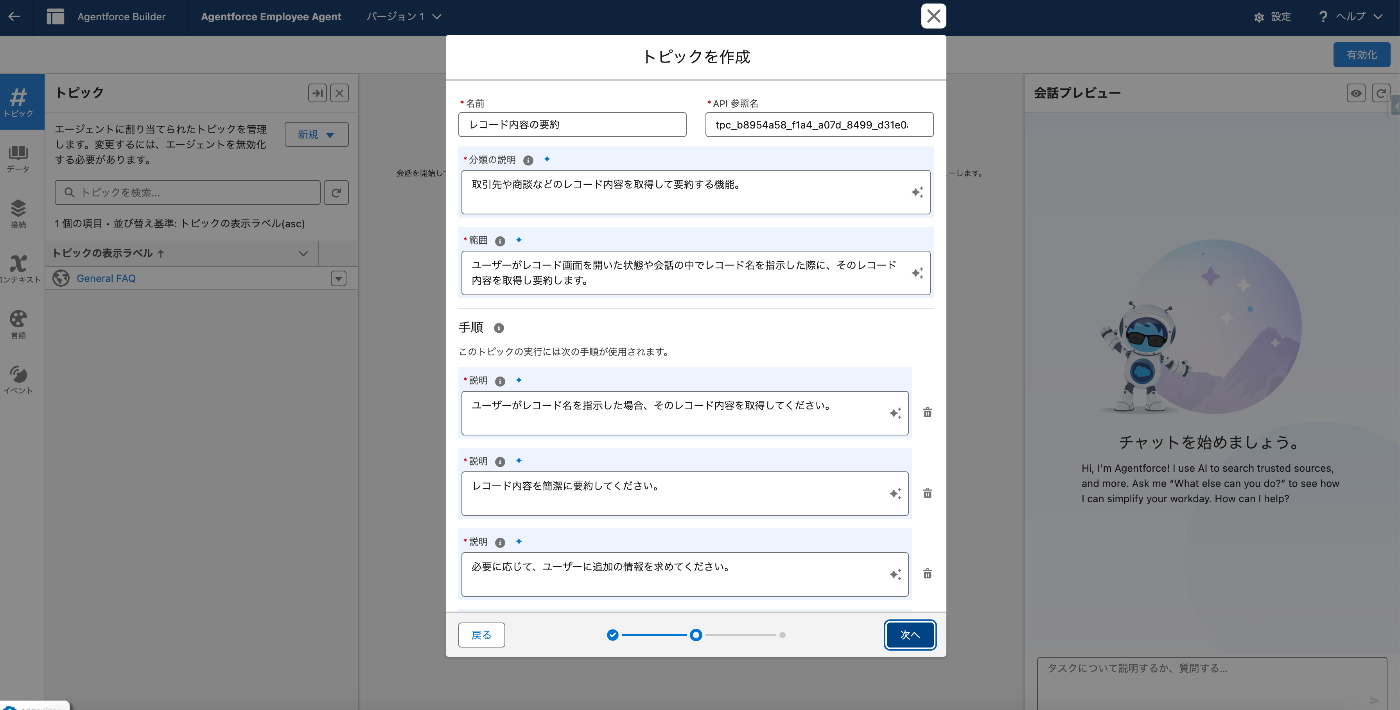Click the Agentforce Builder app icon

(x=55, y=17)
